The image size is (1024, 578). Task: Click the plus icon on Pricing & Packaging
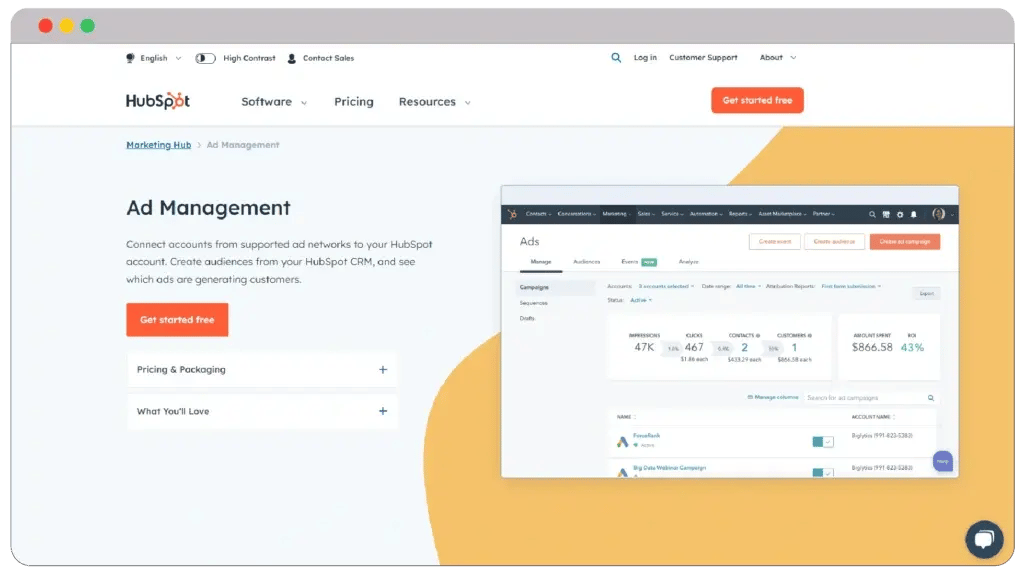click(382, 369)
